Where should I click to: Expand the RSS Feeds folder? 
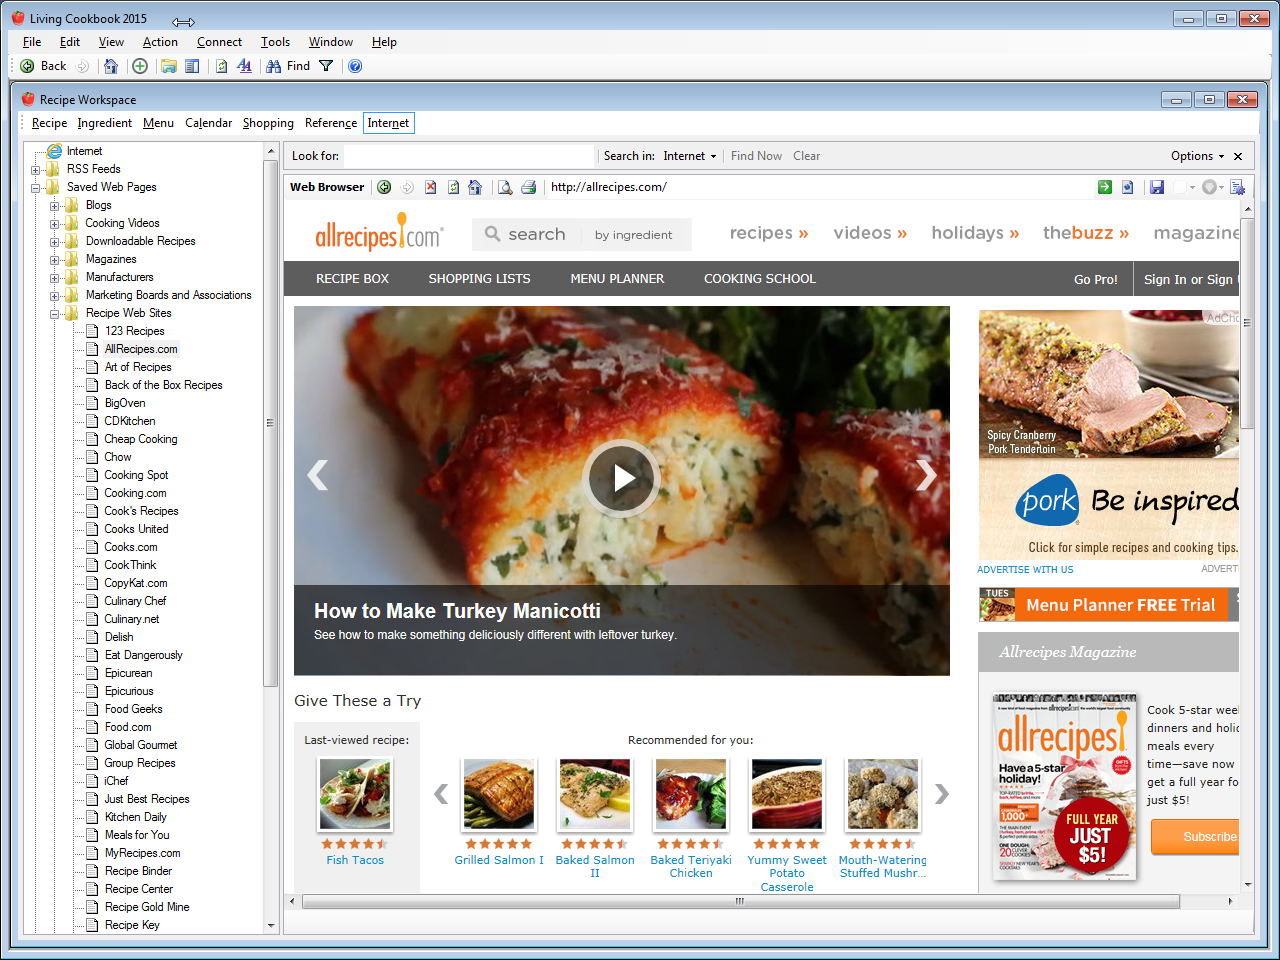[36, 170]
